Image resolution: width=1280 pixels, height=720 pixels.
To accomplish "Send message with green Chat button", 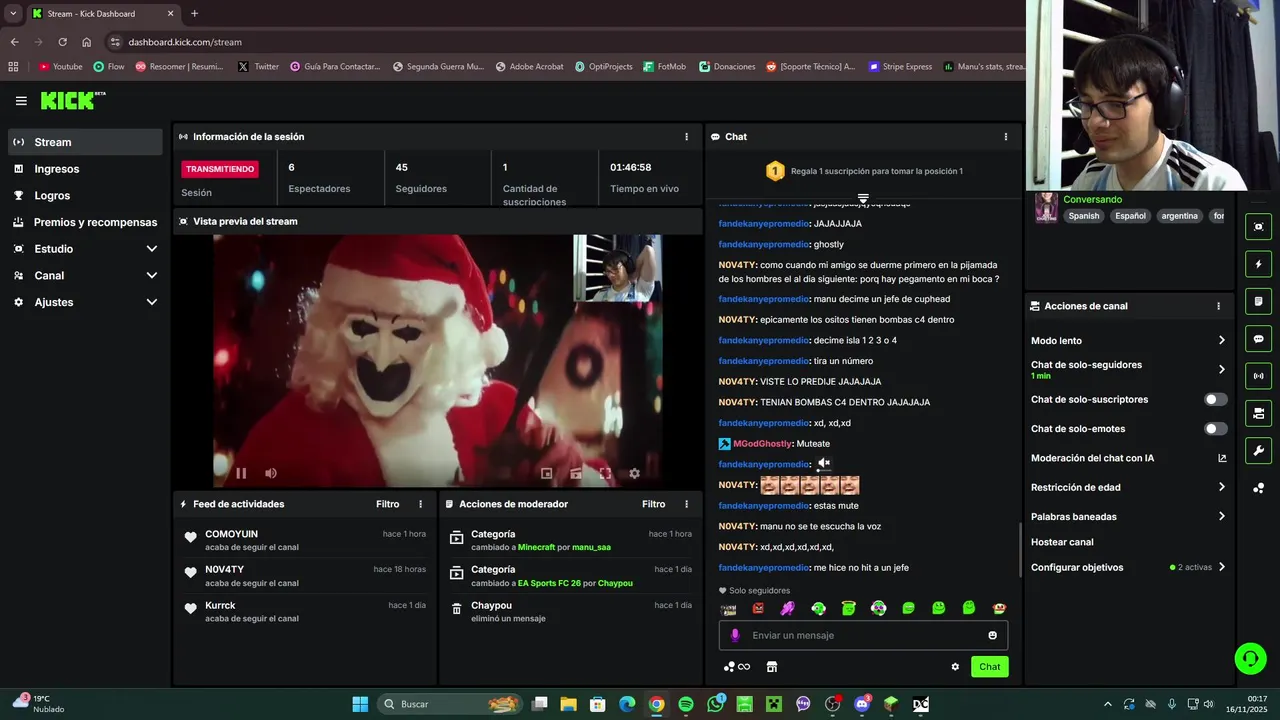I will pyautogui.click(x=989, y=667).
